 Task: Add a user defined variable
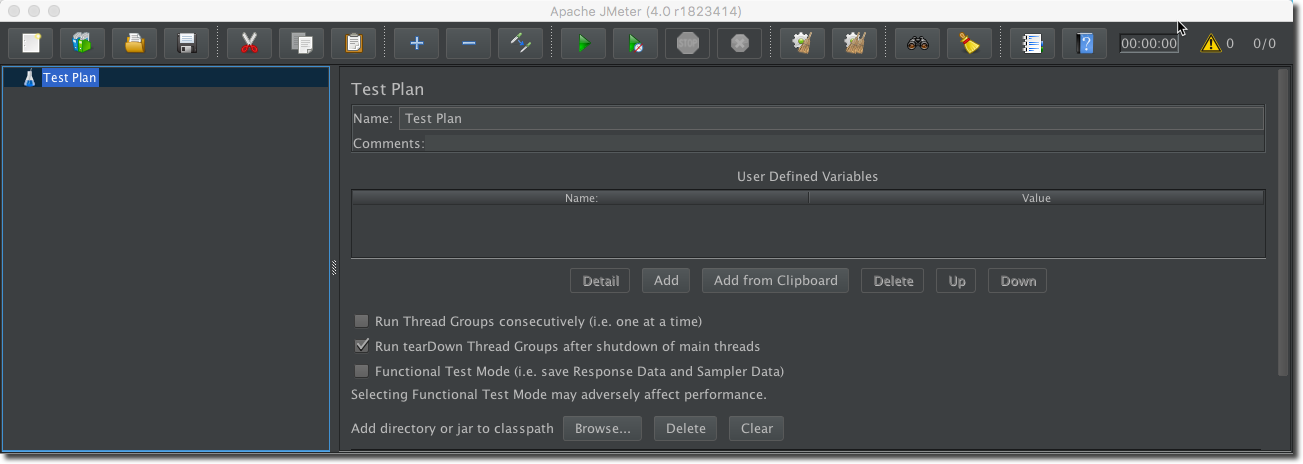coord(666,281)
